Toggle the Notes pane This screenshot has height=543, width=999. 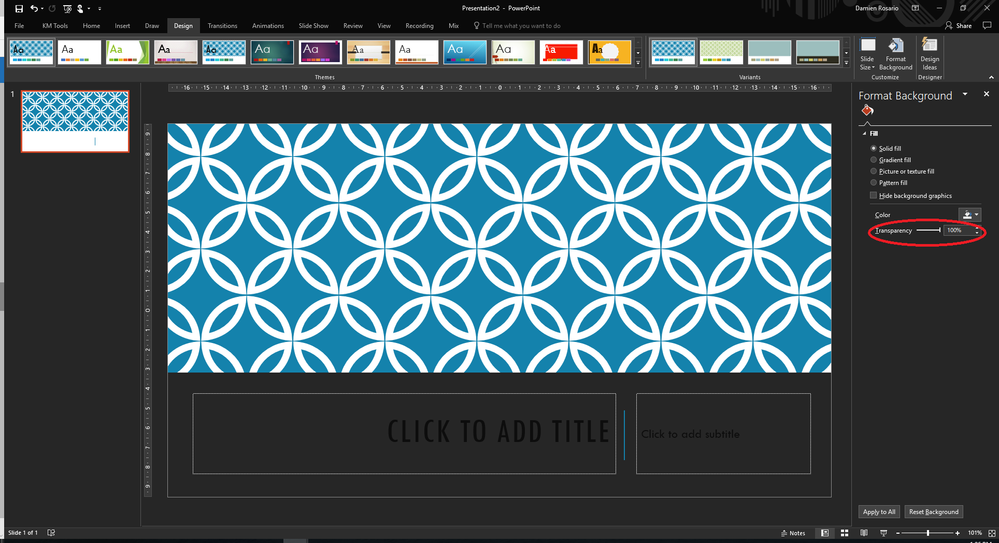tap(793, 533)
